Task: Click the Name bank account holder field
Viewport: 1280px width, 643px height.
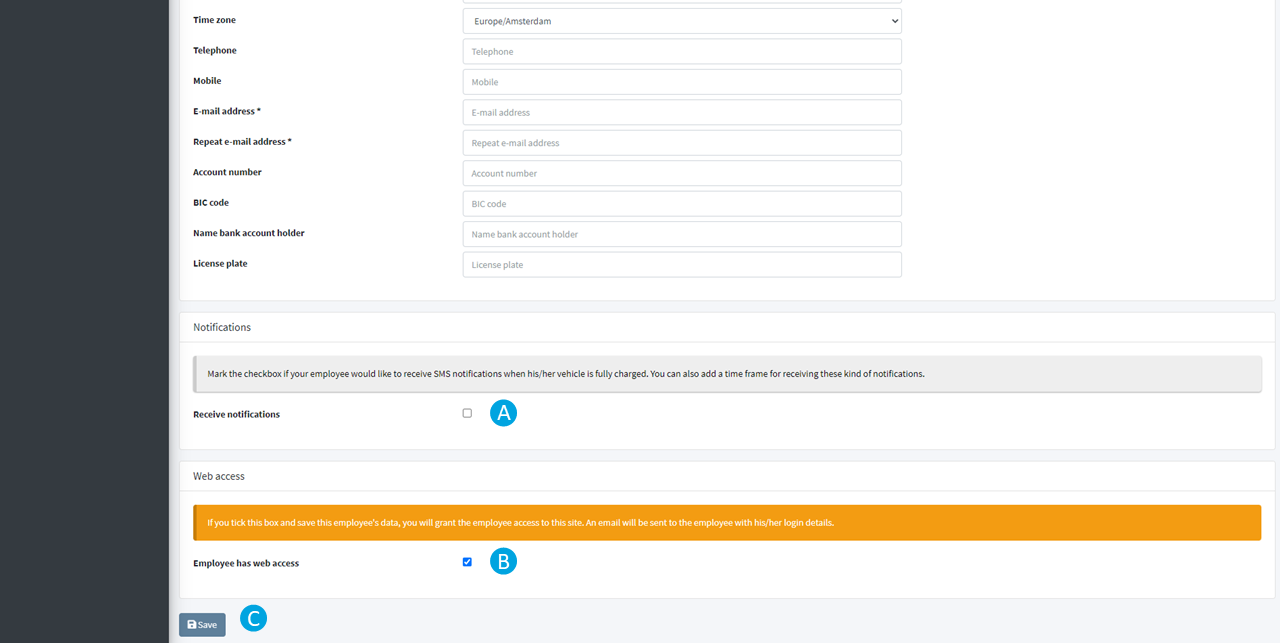Action: pos(682,234)
